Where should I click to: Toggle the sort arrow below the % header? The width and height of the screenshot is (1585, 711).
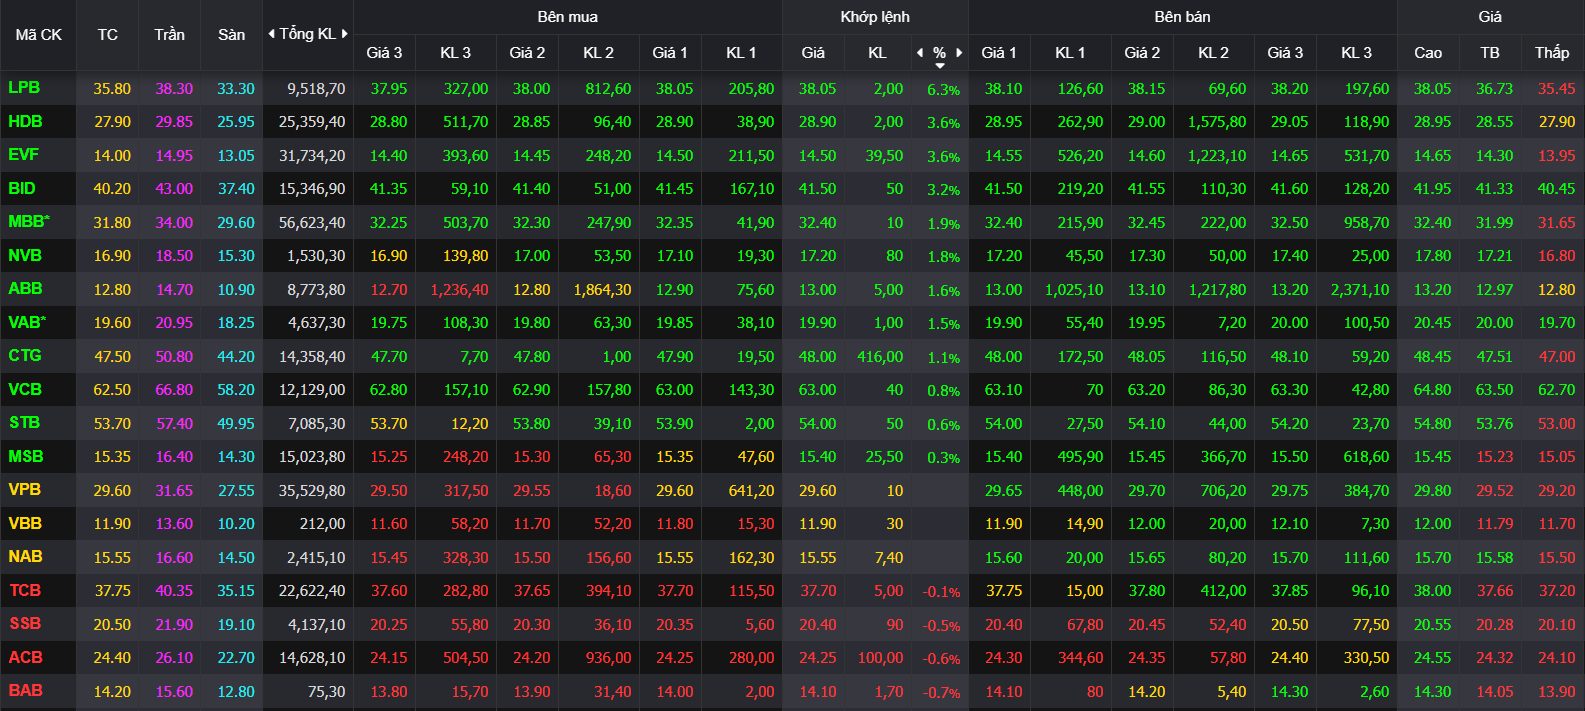click(940, 66)
